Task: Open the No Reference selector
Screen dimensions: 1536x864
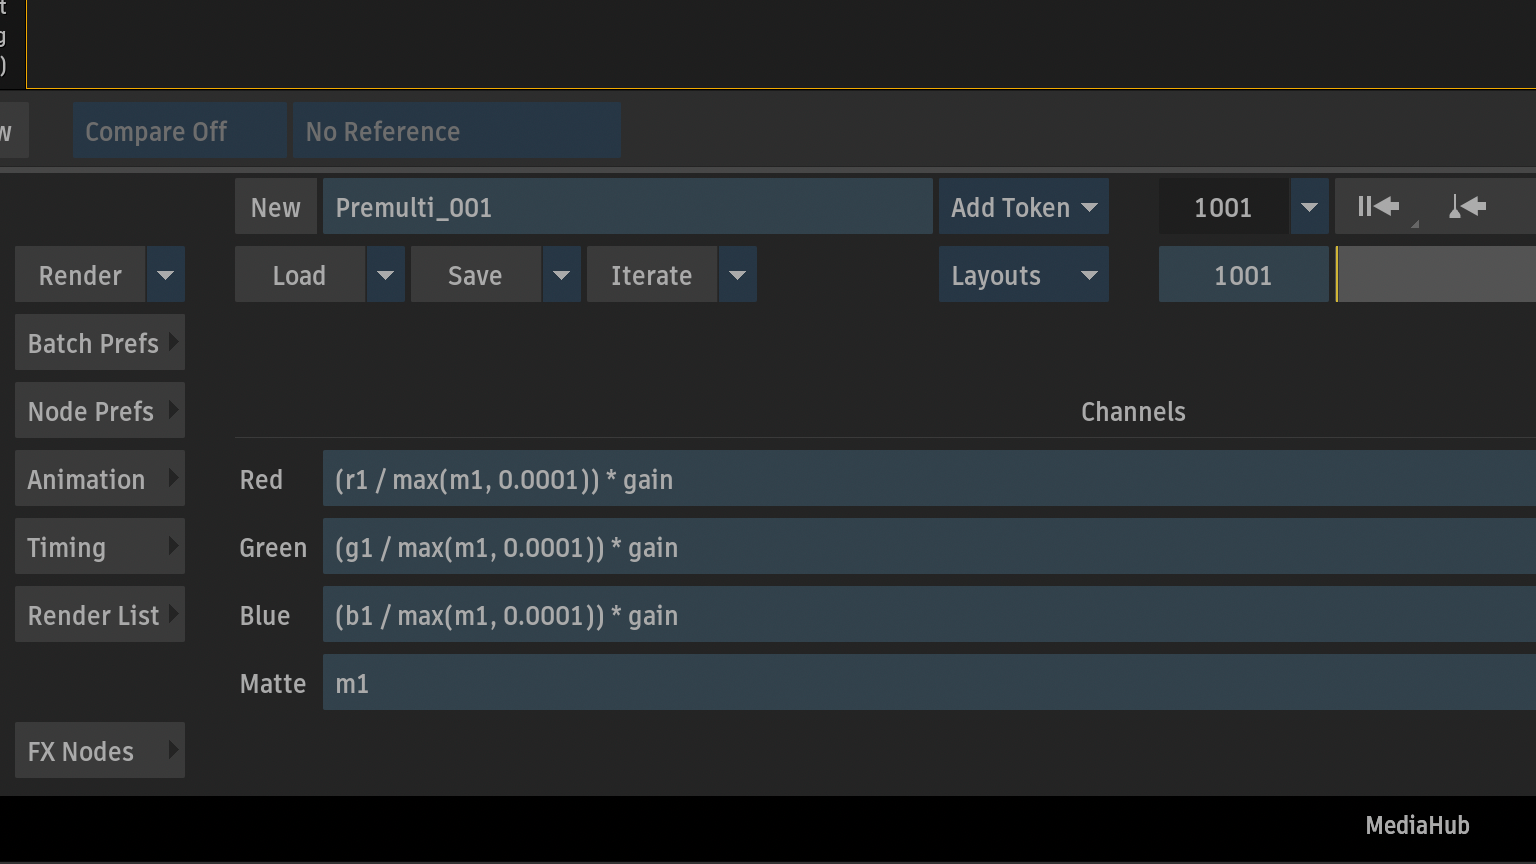Action: coord(457,131)
